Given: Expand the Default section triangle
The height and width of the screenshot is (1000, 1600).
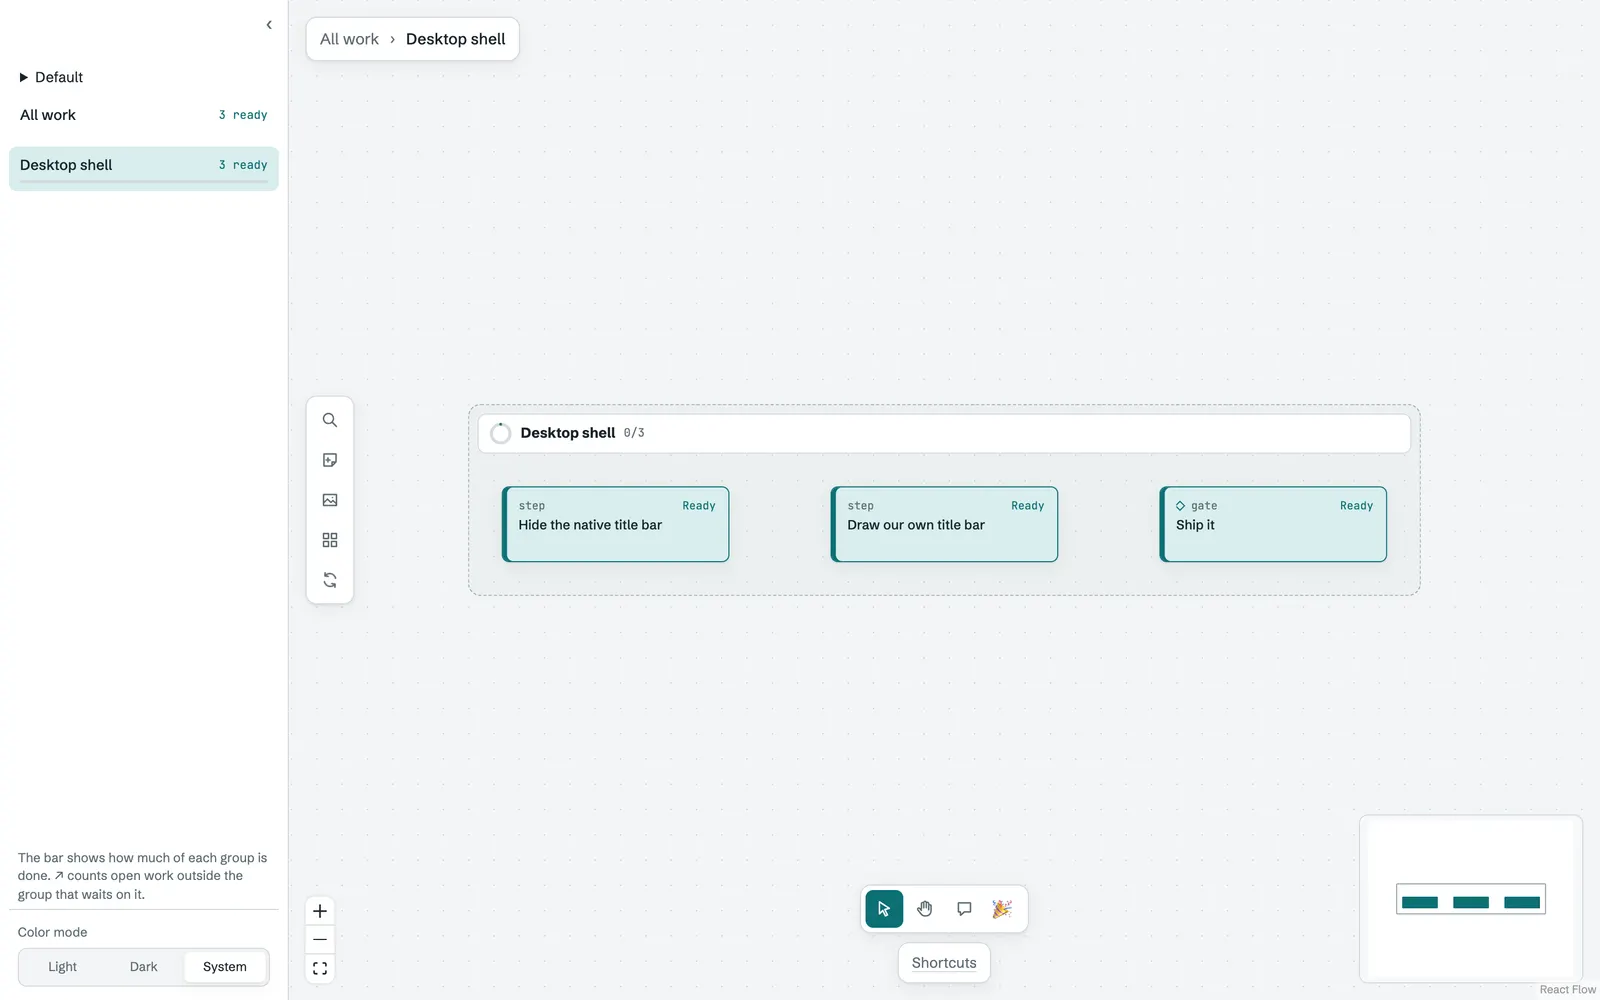Looking at the screenshot, I should coord(24,77).
